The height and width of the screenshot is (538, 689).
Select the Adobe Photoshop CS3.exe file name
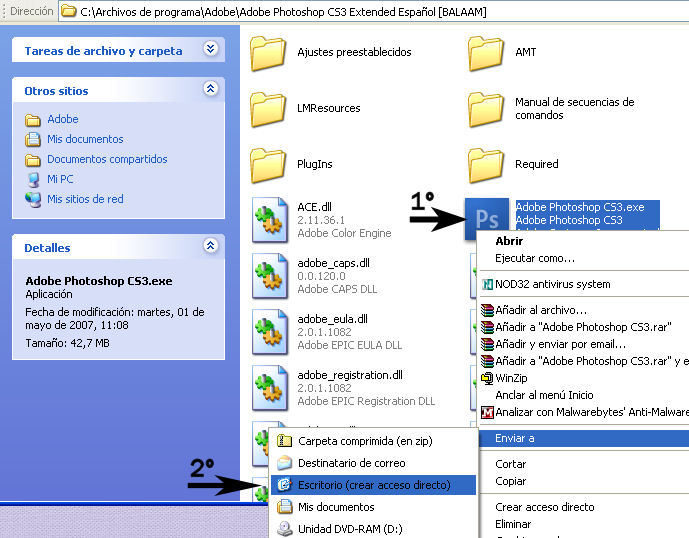coord(580,207)
